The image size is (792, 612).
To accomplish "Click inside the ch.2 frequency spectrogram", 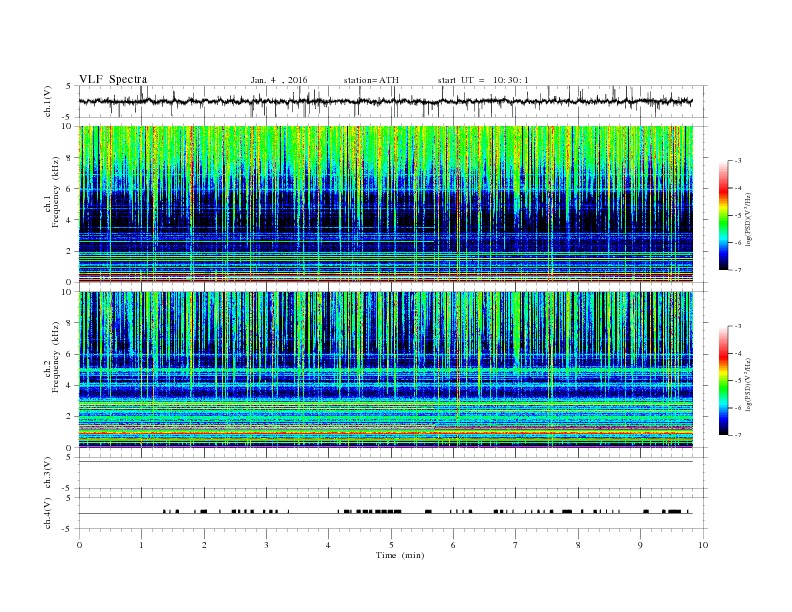I will [x=386, y=370].
